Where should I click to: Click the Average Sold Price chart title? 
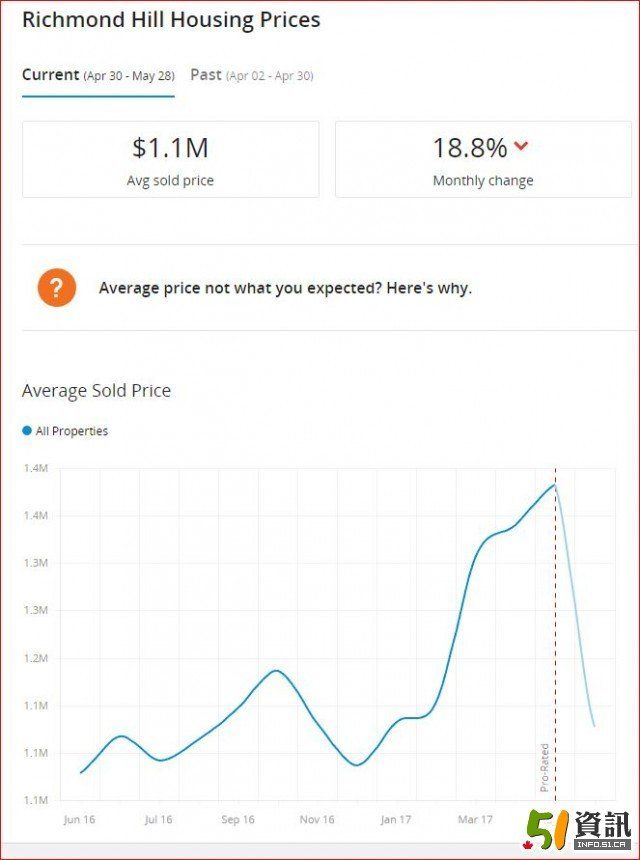tap(96, 391)
